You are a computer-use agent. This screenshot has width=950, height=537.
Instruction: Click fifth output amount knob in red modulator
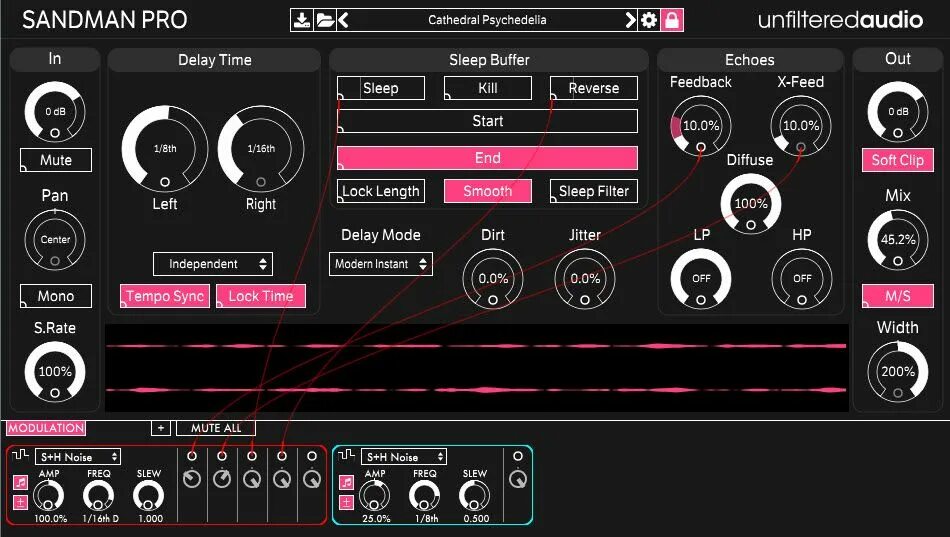pyautogui.click(x=312, y=479)
